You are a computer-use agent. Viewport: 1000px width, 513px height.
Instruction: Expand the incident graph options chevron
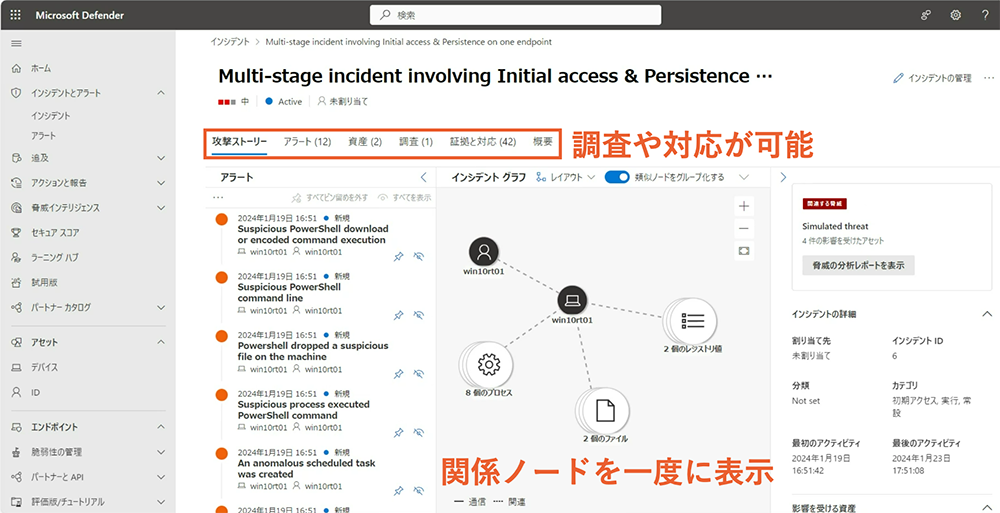pos(744,177)
